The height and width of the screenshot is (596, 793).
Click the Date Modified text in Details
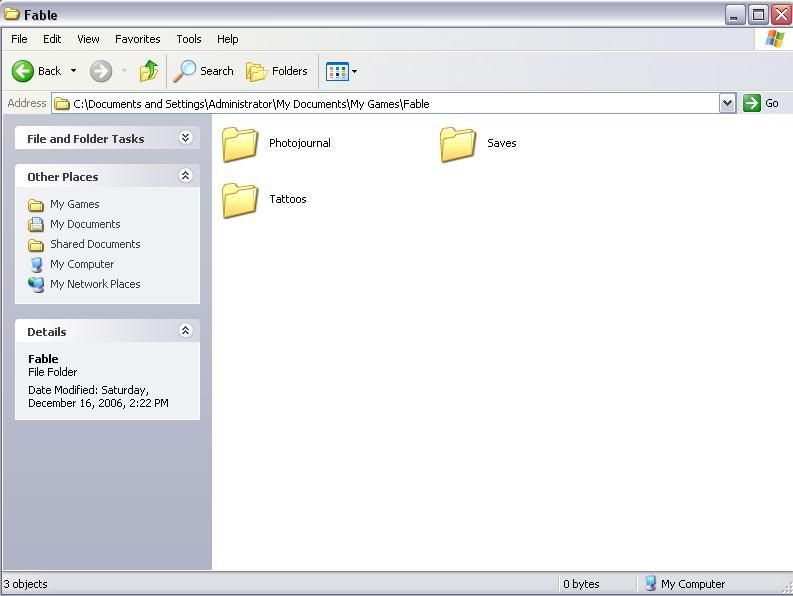pyautogui.click(x=98, y=397)
